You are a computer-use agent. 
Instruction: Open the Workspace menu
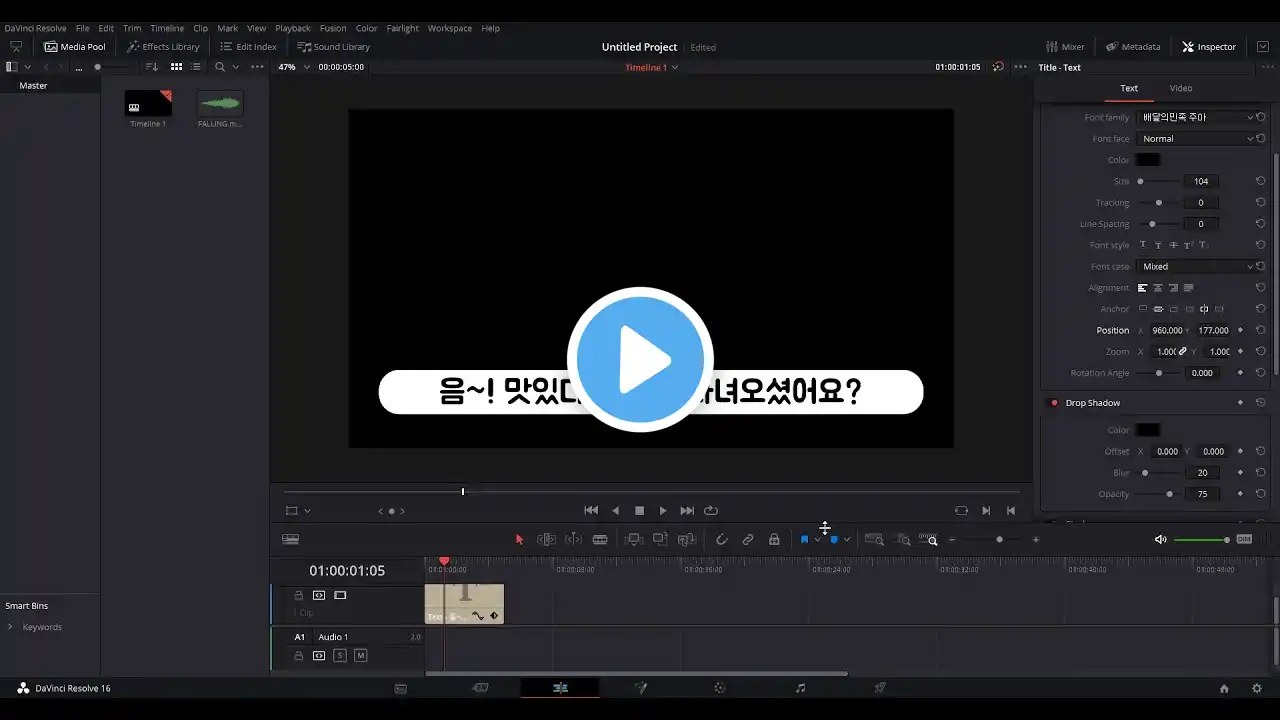[450, 28]
